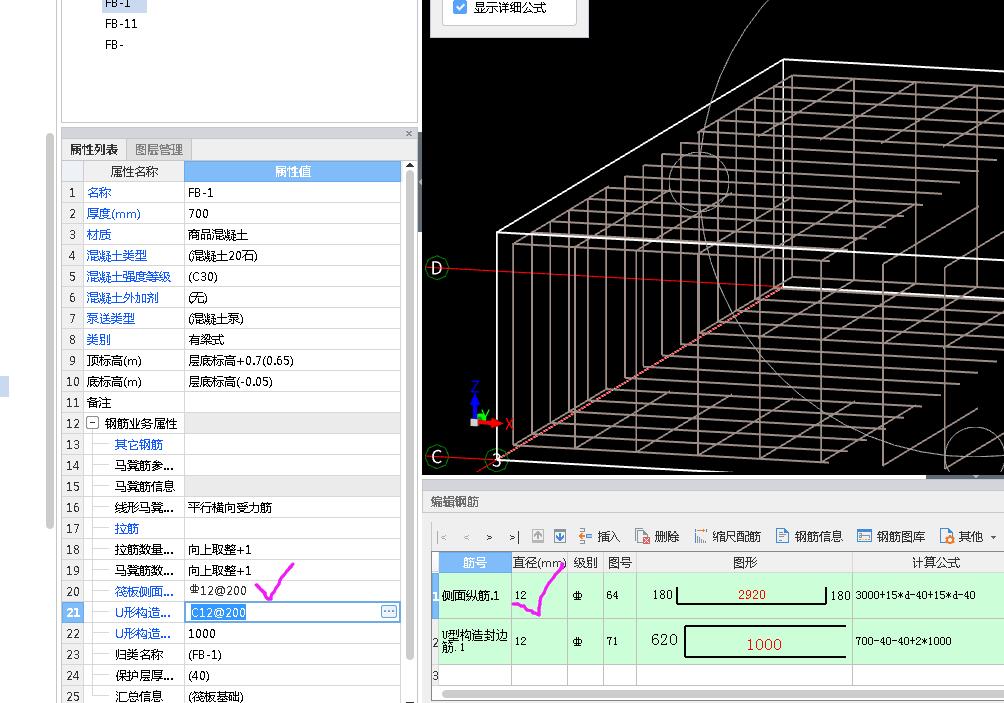Click the 2920 rebar shape dimension
Screen dimensions: 1004x703
[x=751, y=594]
